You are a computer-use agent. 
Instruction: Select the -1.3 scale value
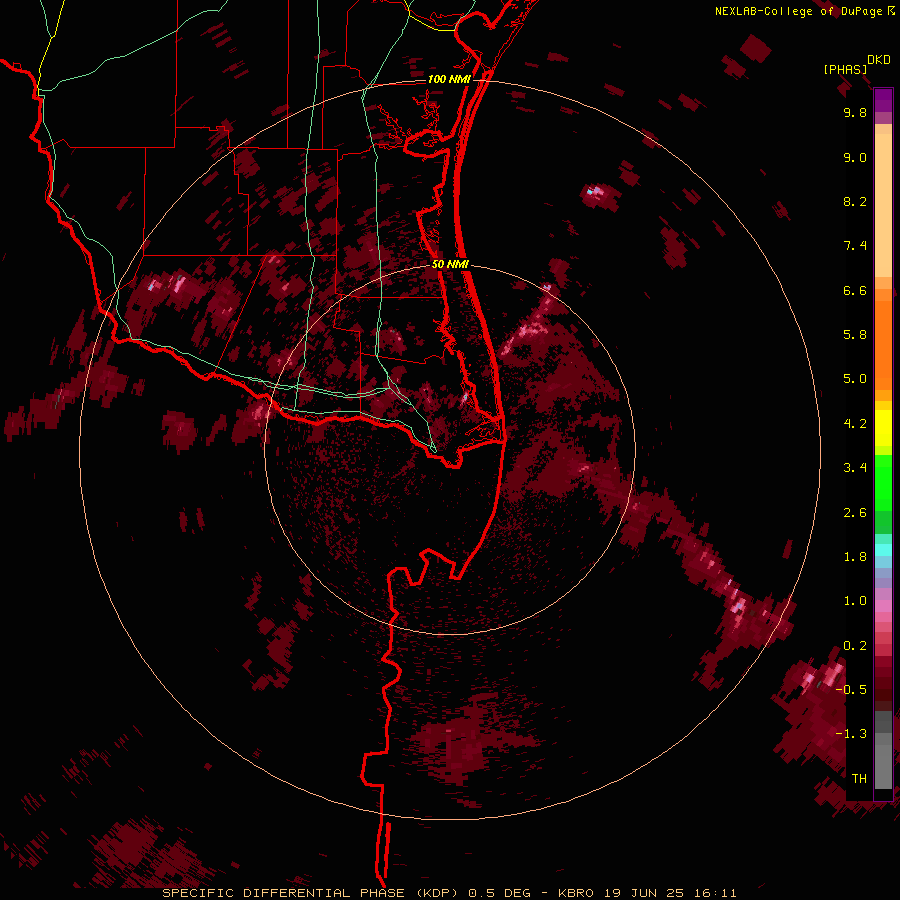(851, 734)
